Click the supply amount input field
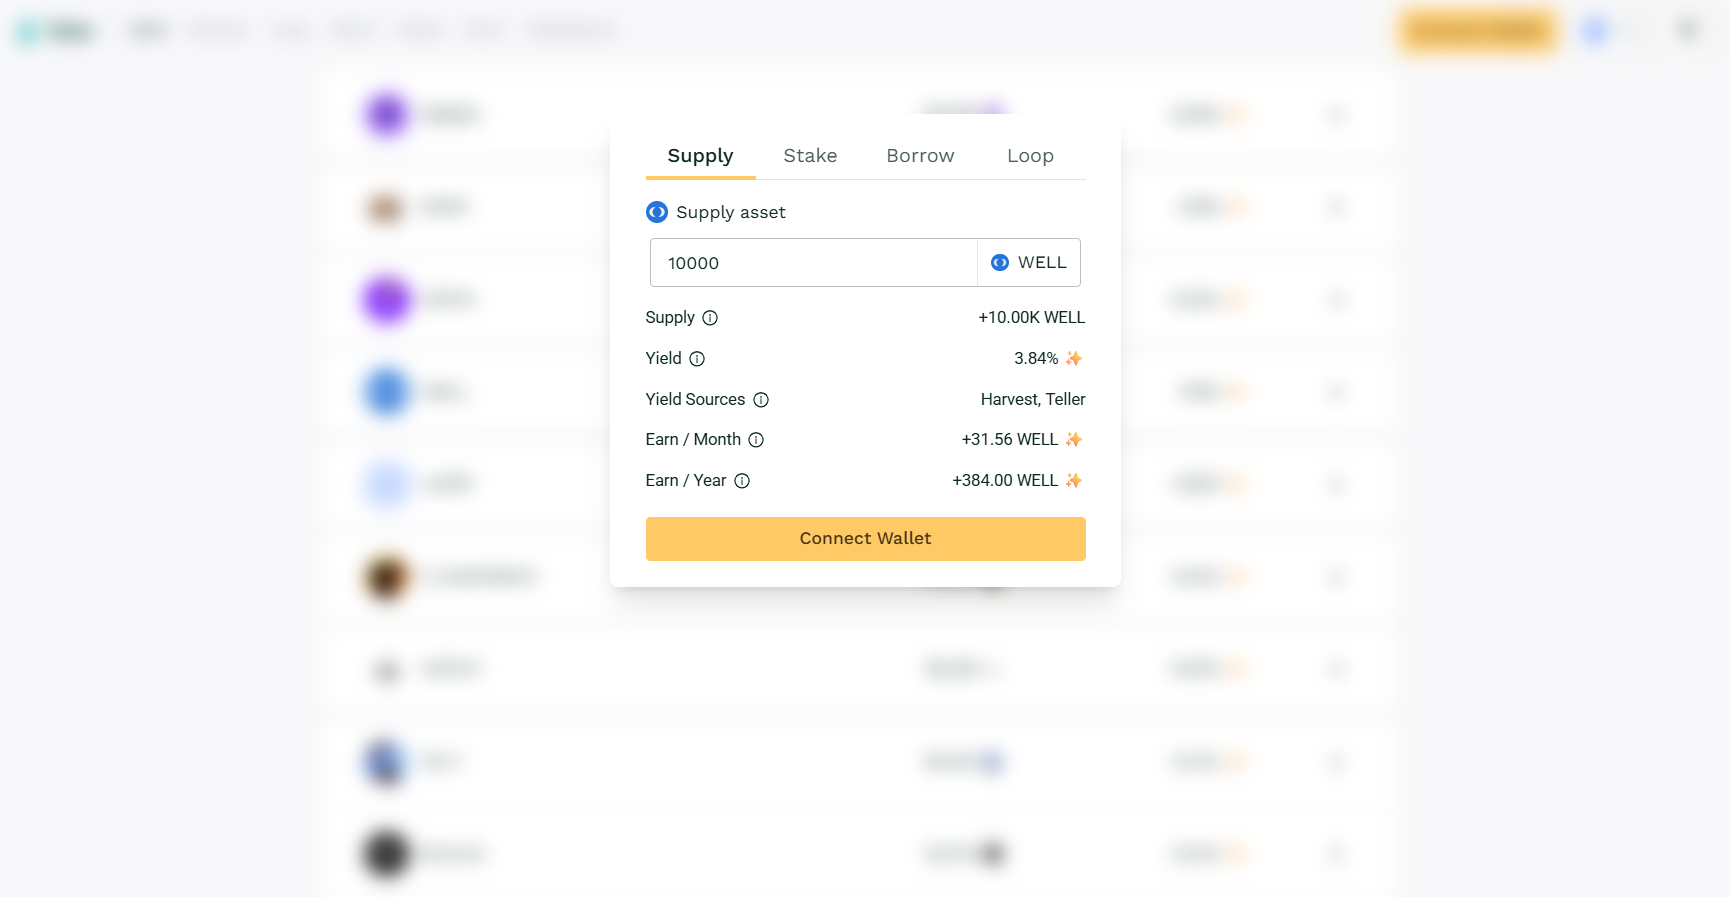The image size is (1730, 897). point(813,263)
